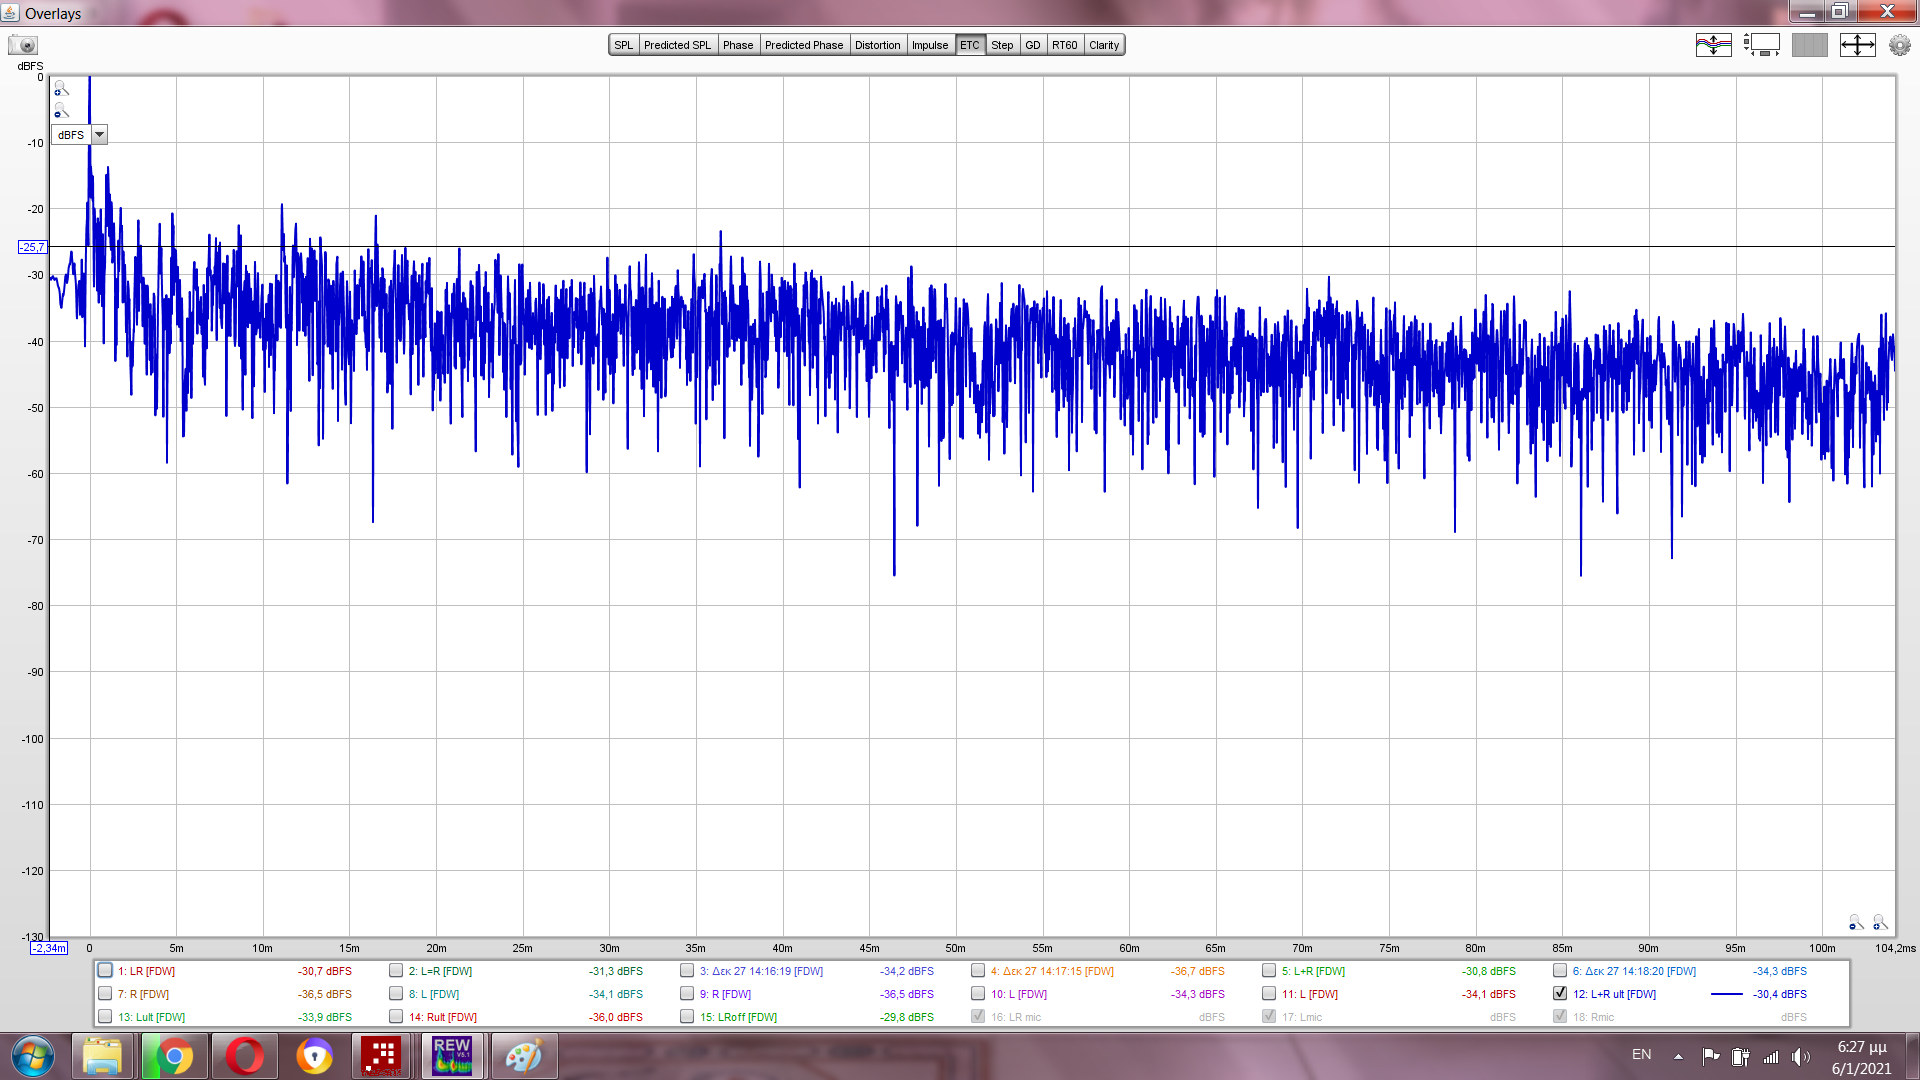The image size is (1920, 1080).
Task: Enable trace 1: LR [FDW] checkbox
Action: point(105,971)
